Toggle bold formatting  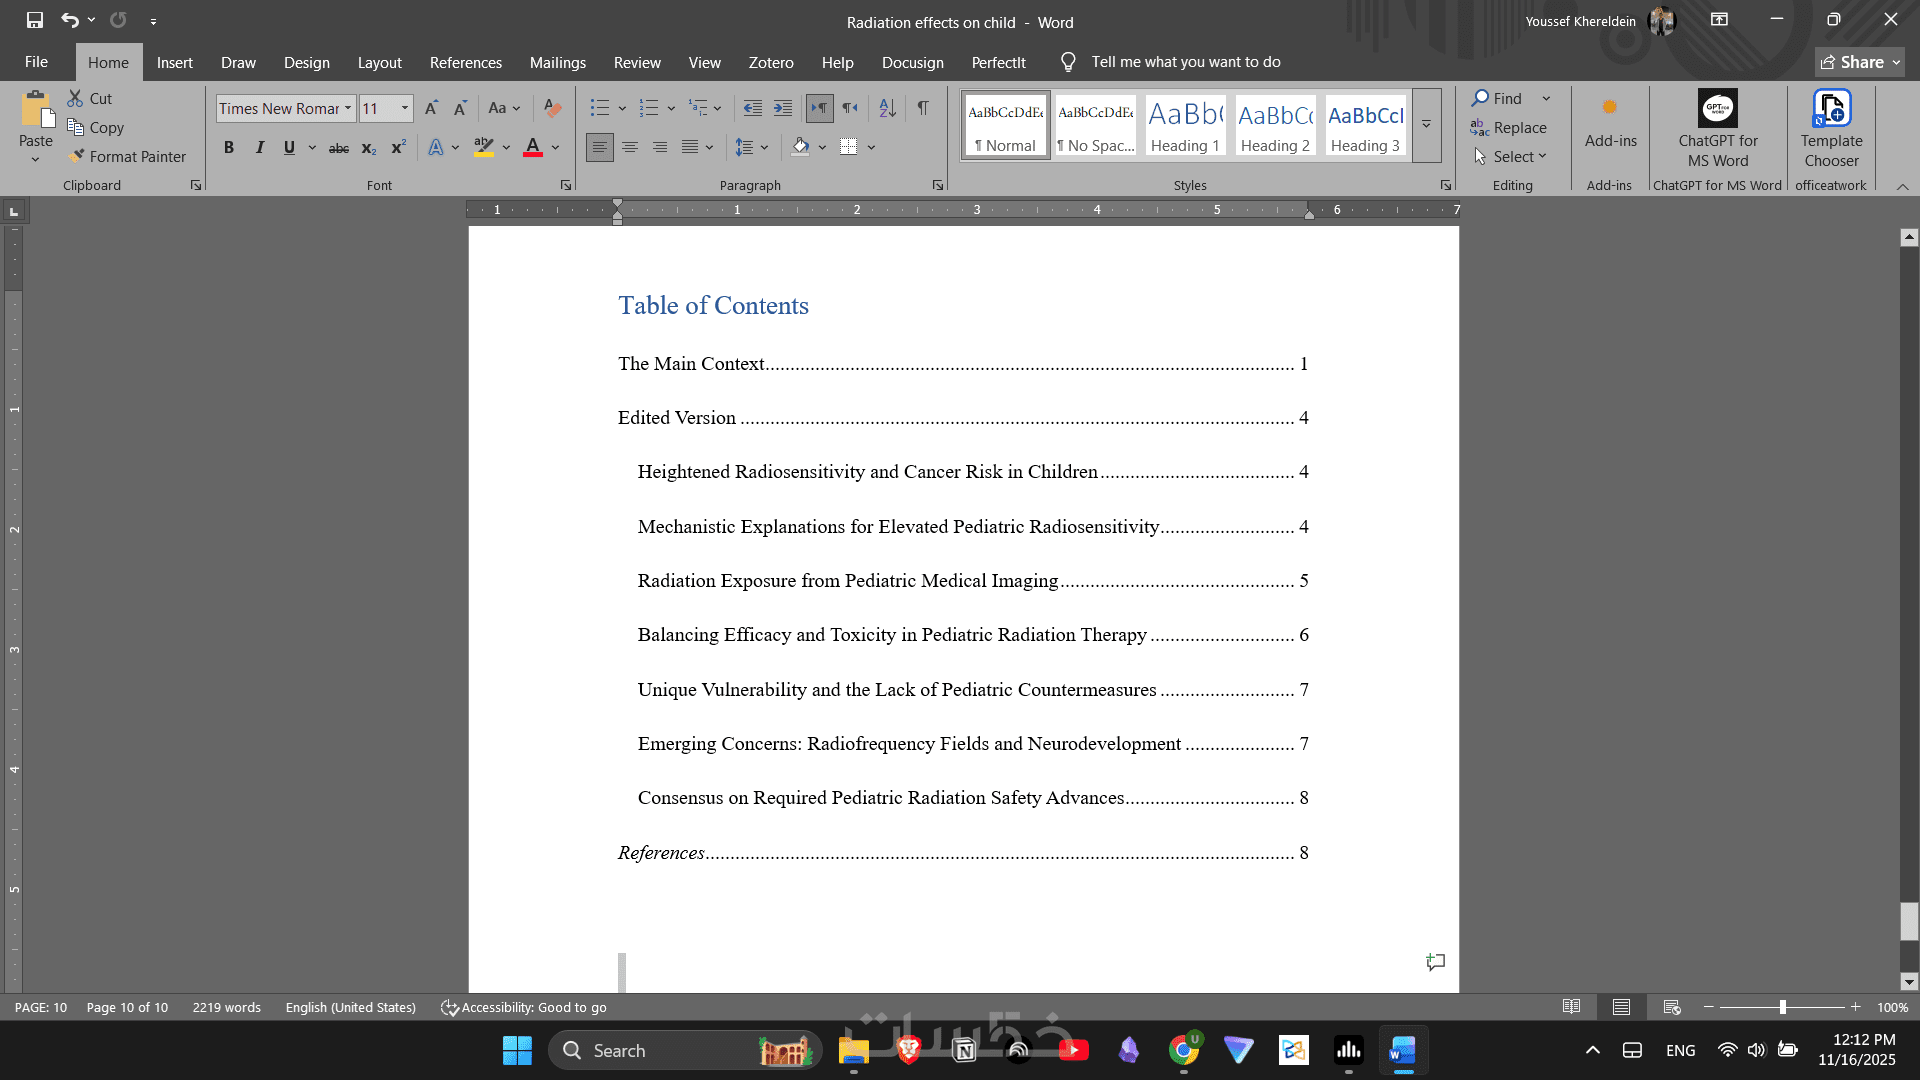coord(229,147)
